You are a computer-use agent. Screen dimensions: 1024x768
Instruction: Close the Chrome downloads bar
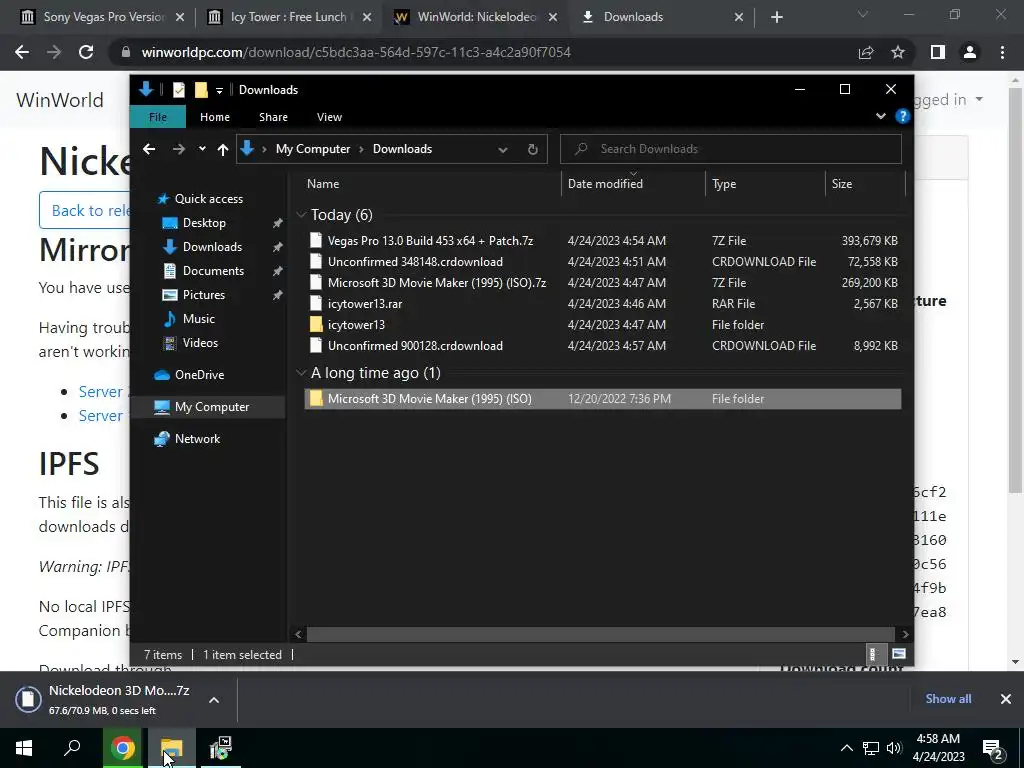pos(1006,699)
